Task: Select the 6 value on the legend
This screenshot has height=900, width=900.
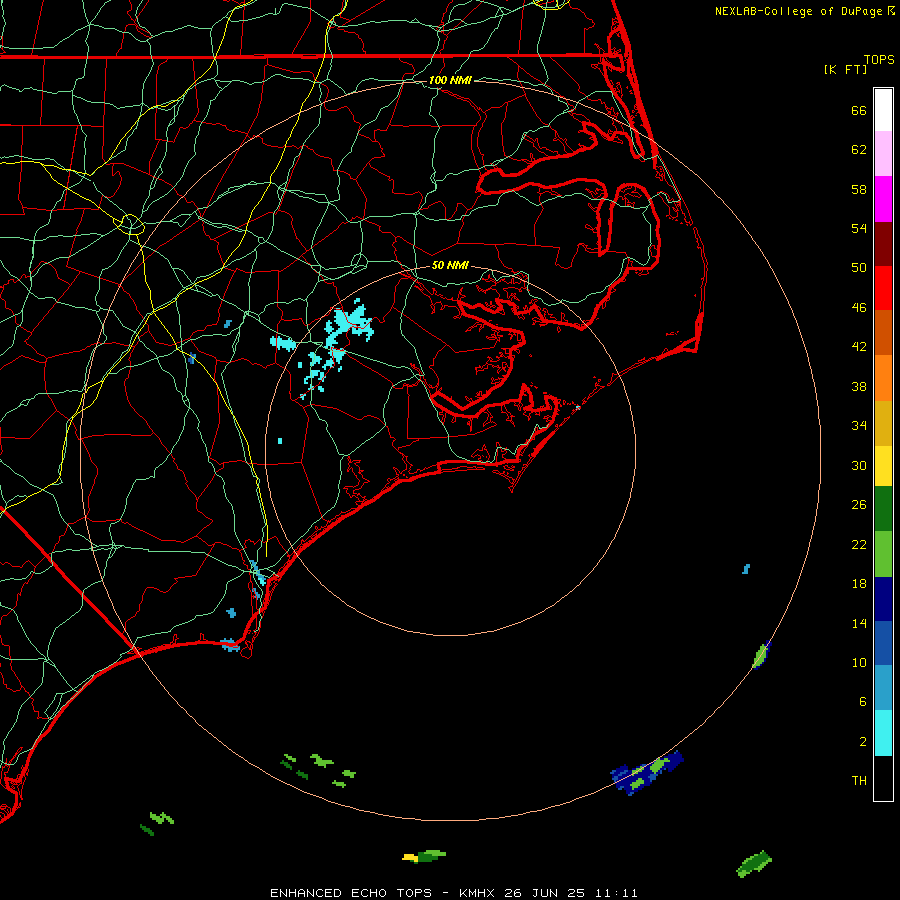Action: point(863,702)
